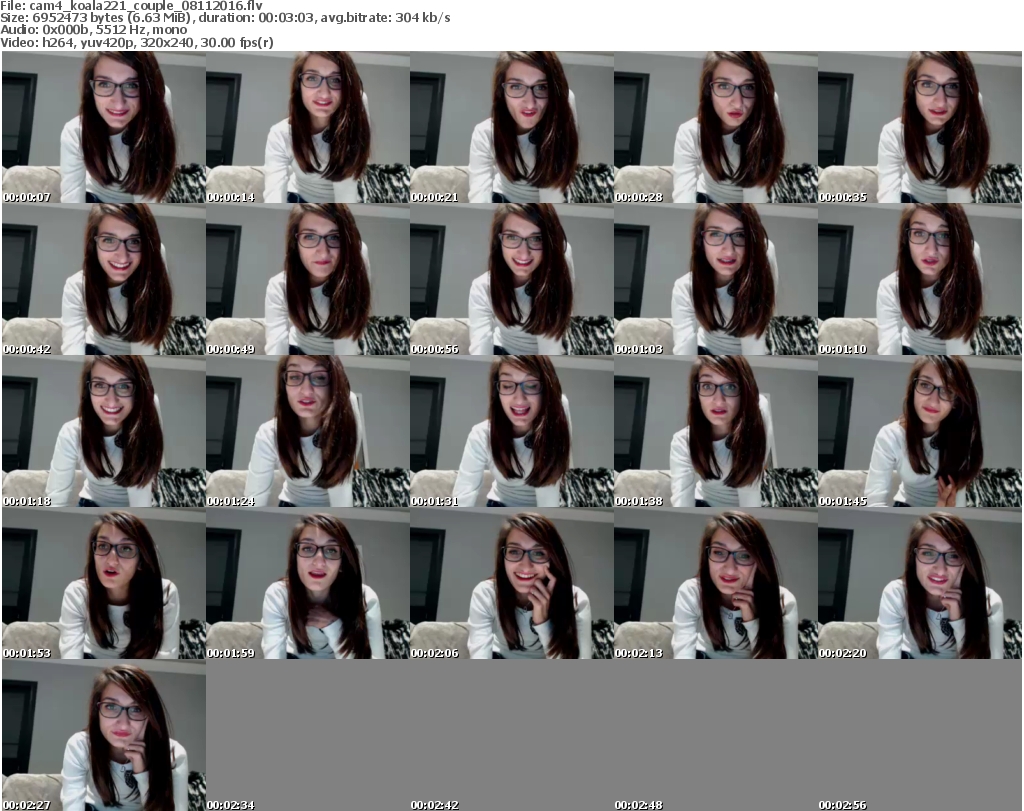This screenshot has width=1024, height=811.
Task: Choose the frame labeled 00:01:59
Action: click(x=308, y=583)
